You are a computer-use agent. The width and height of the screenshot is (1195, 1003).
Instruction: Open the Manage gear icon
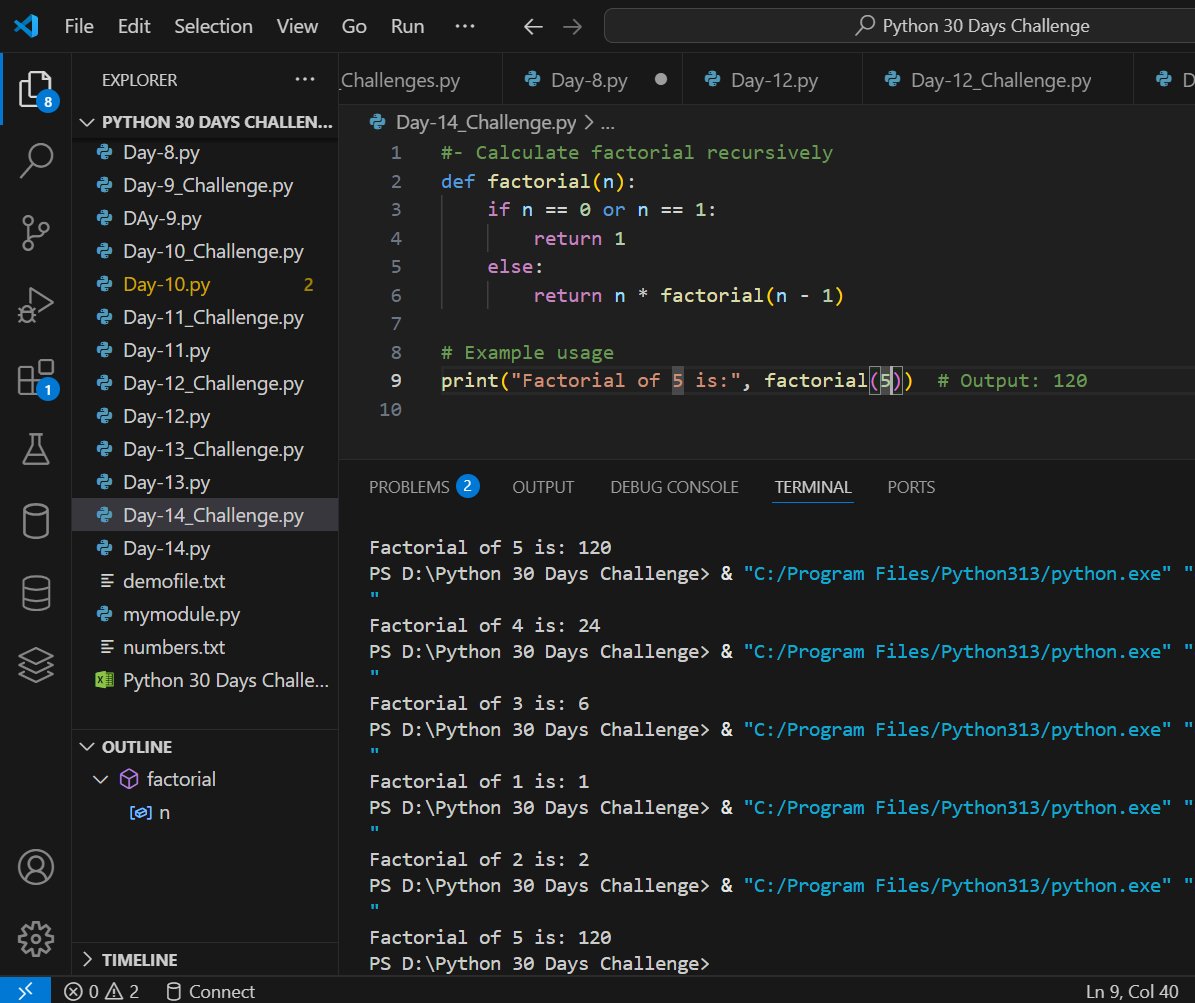pyautogui.click(x=36, y=939)
